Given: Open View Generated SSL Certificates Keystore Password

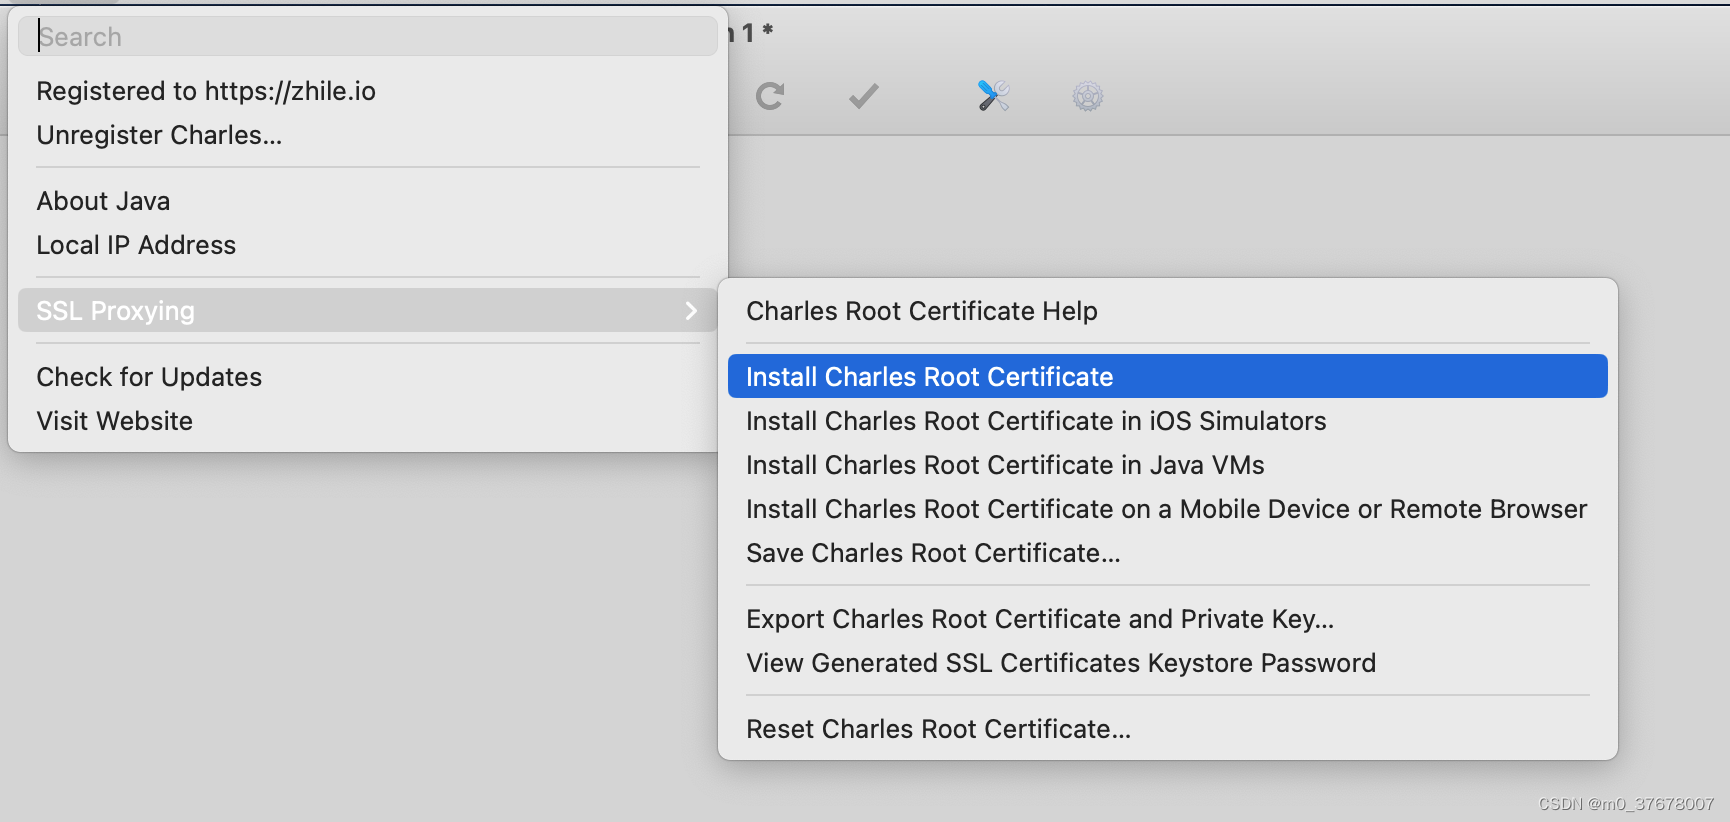Looking at the screenshot, I should pos(1168,663).
